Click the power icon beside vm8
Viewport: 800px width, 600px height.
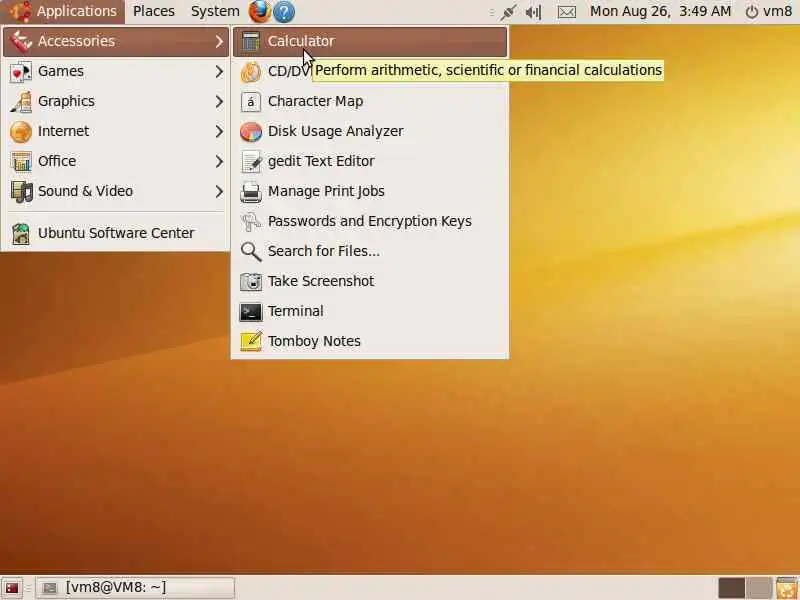coord(752,12)
